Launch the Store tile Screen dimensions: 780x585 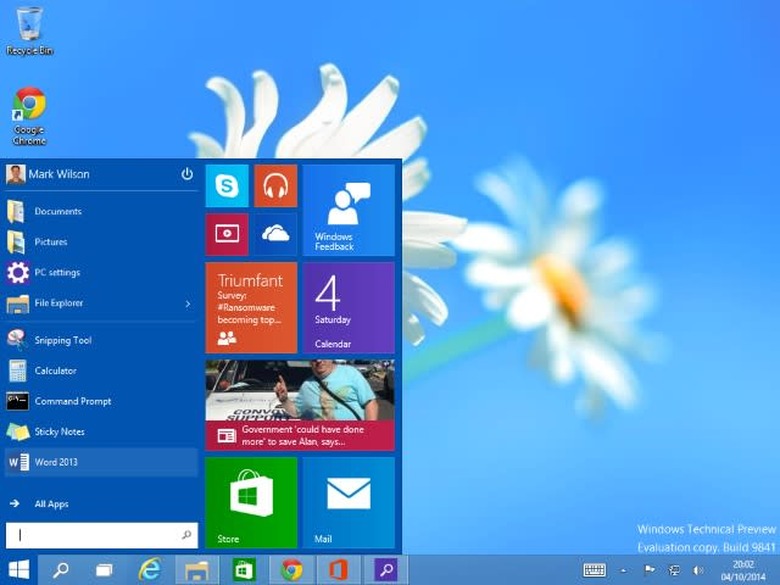[x=251, y=502]
